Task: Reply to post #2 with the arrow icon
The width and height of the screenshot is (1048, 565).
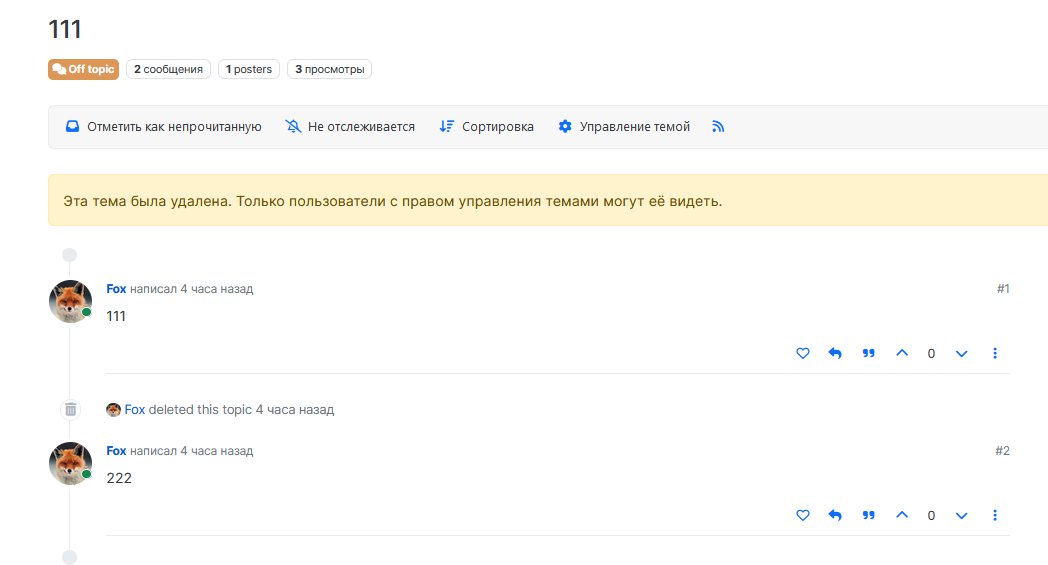Action: pos(835,515)
